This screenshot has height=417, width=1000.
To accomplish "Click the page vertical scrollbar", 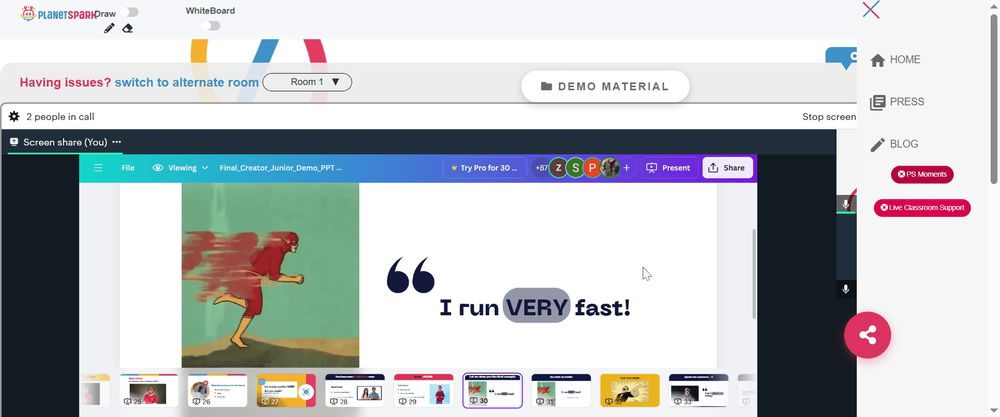I will [994, 99].
